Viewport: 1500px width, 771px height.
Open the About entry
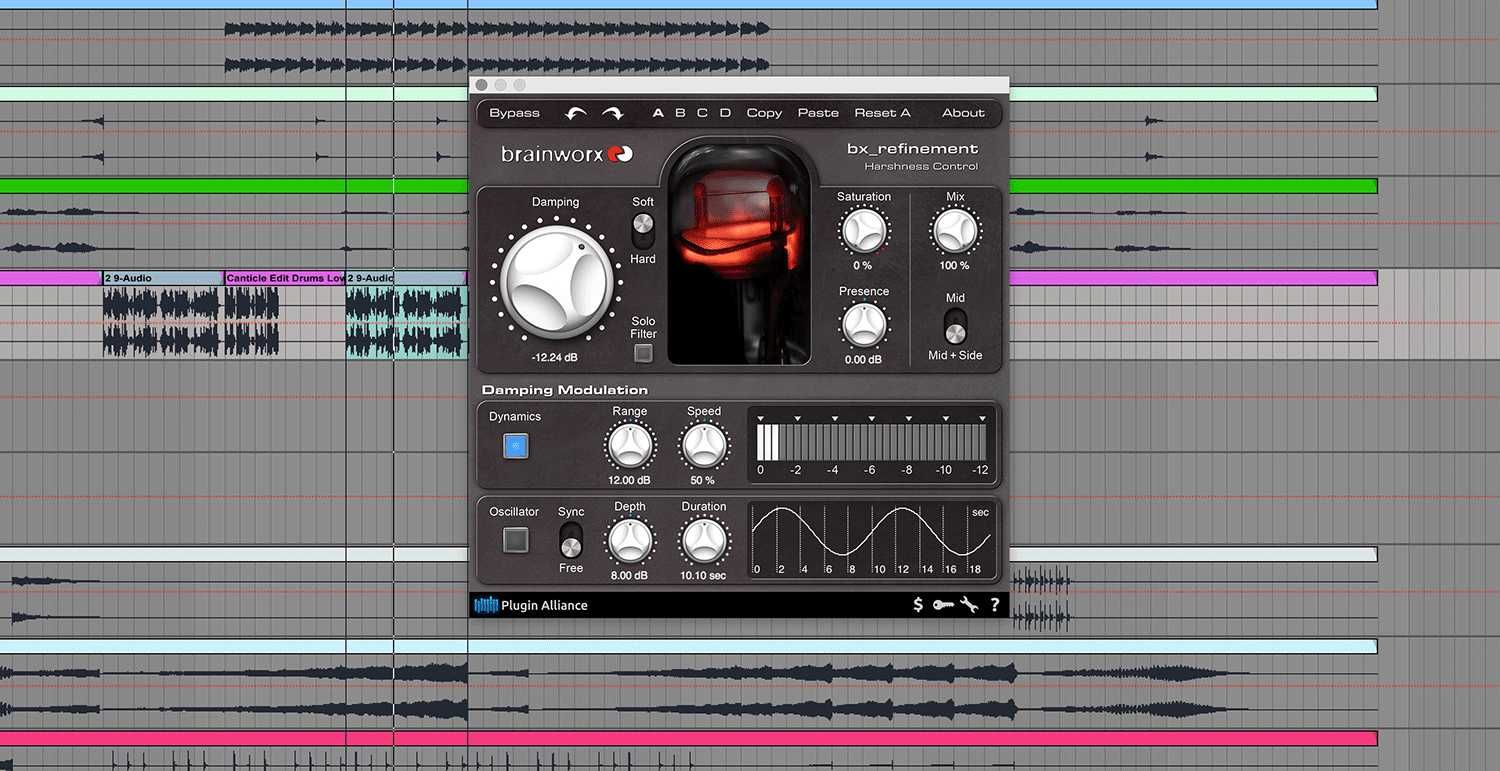963,113
